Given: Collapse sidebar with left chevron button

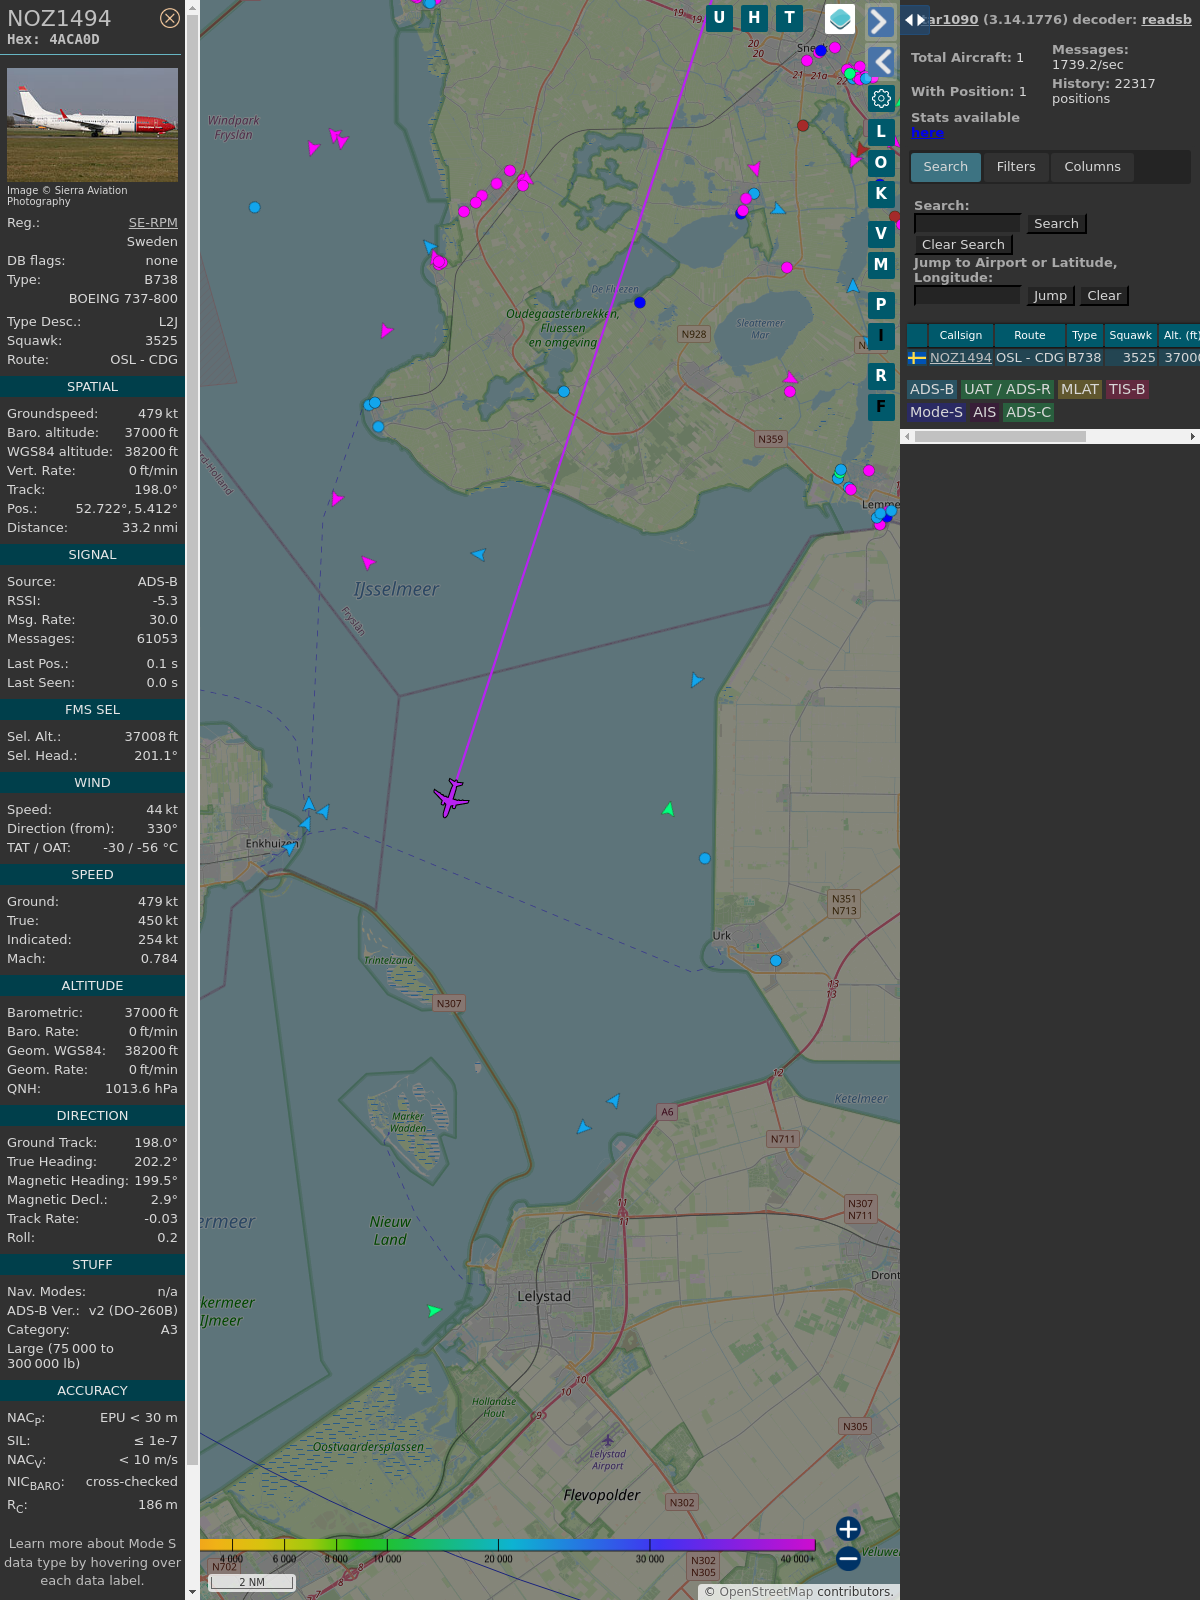Looking at the screenshot, I should [x=880, y=62].
